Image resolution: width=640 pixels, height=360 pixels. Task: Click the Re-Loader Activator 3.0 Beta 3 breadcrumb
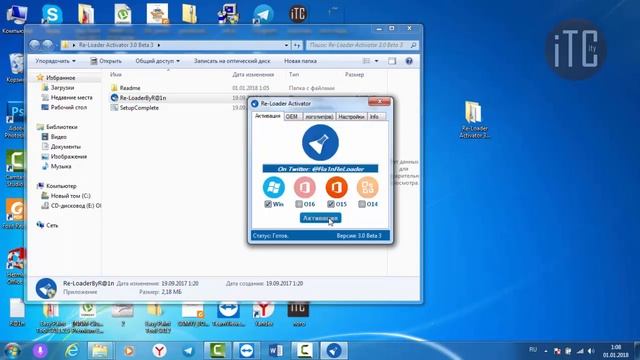coord(116,45)
